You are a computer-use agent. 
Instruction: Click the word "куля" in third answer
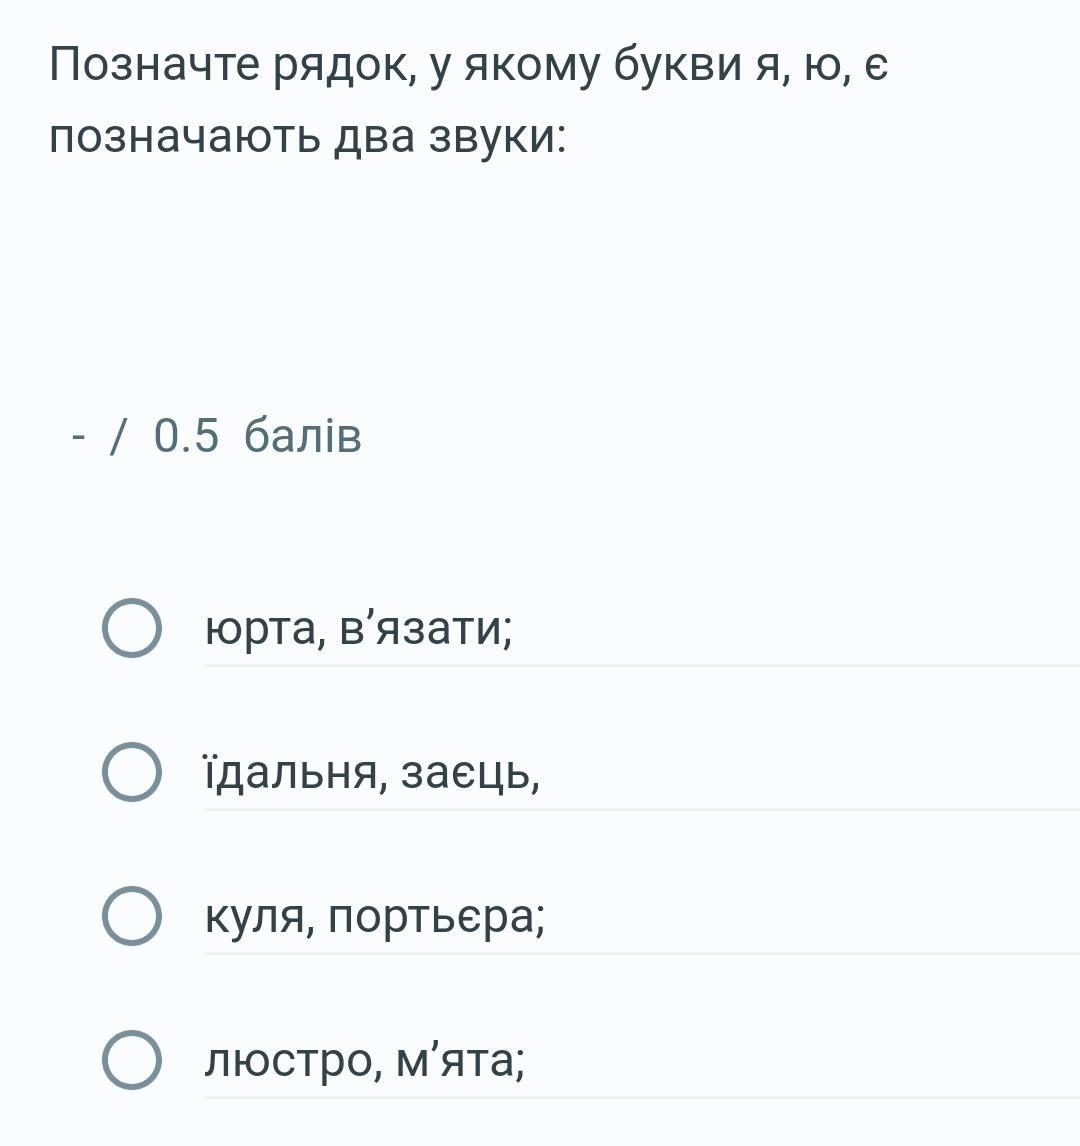[254, 918]
